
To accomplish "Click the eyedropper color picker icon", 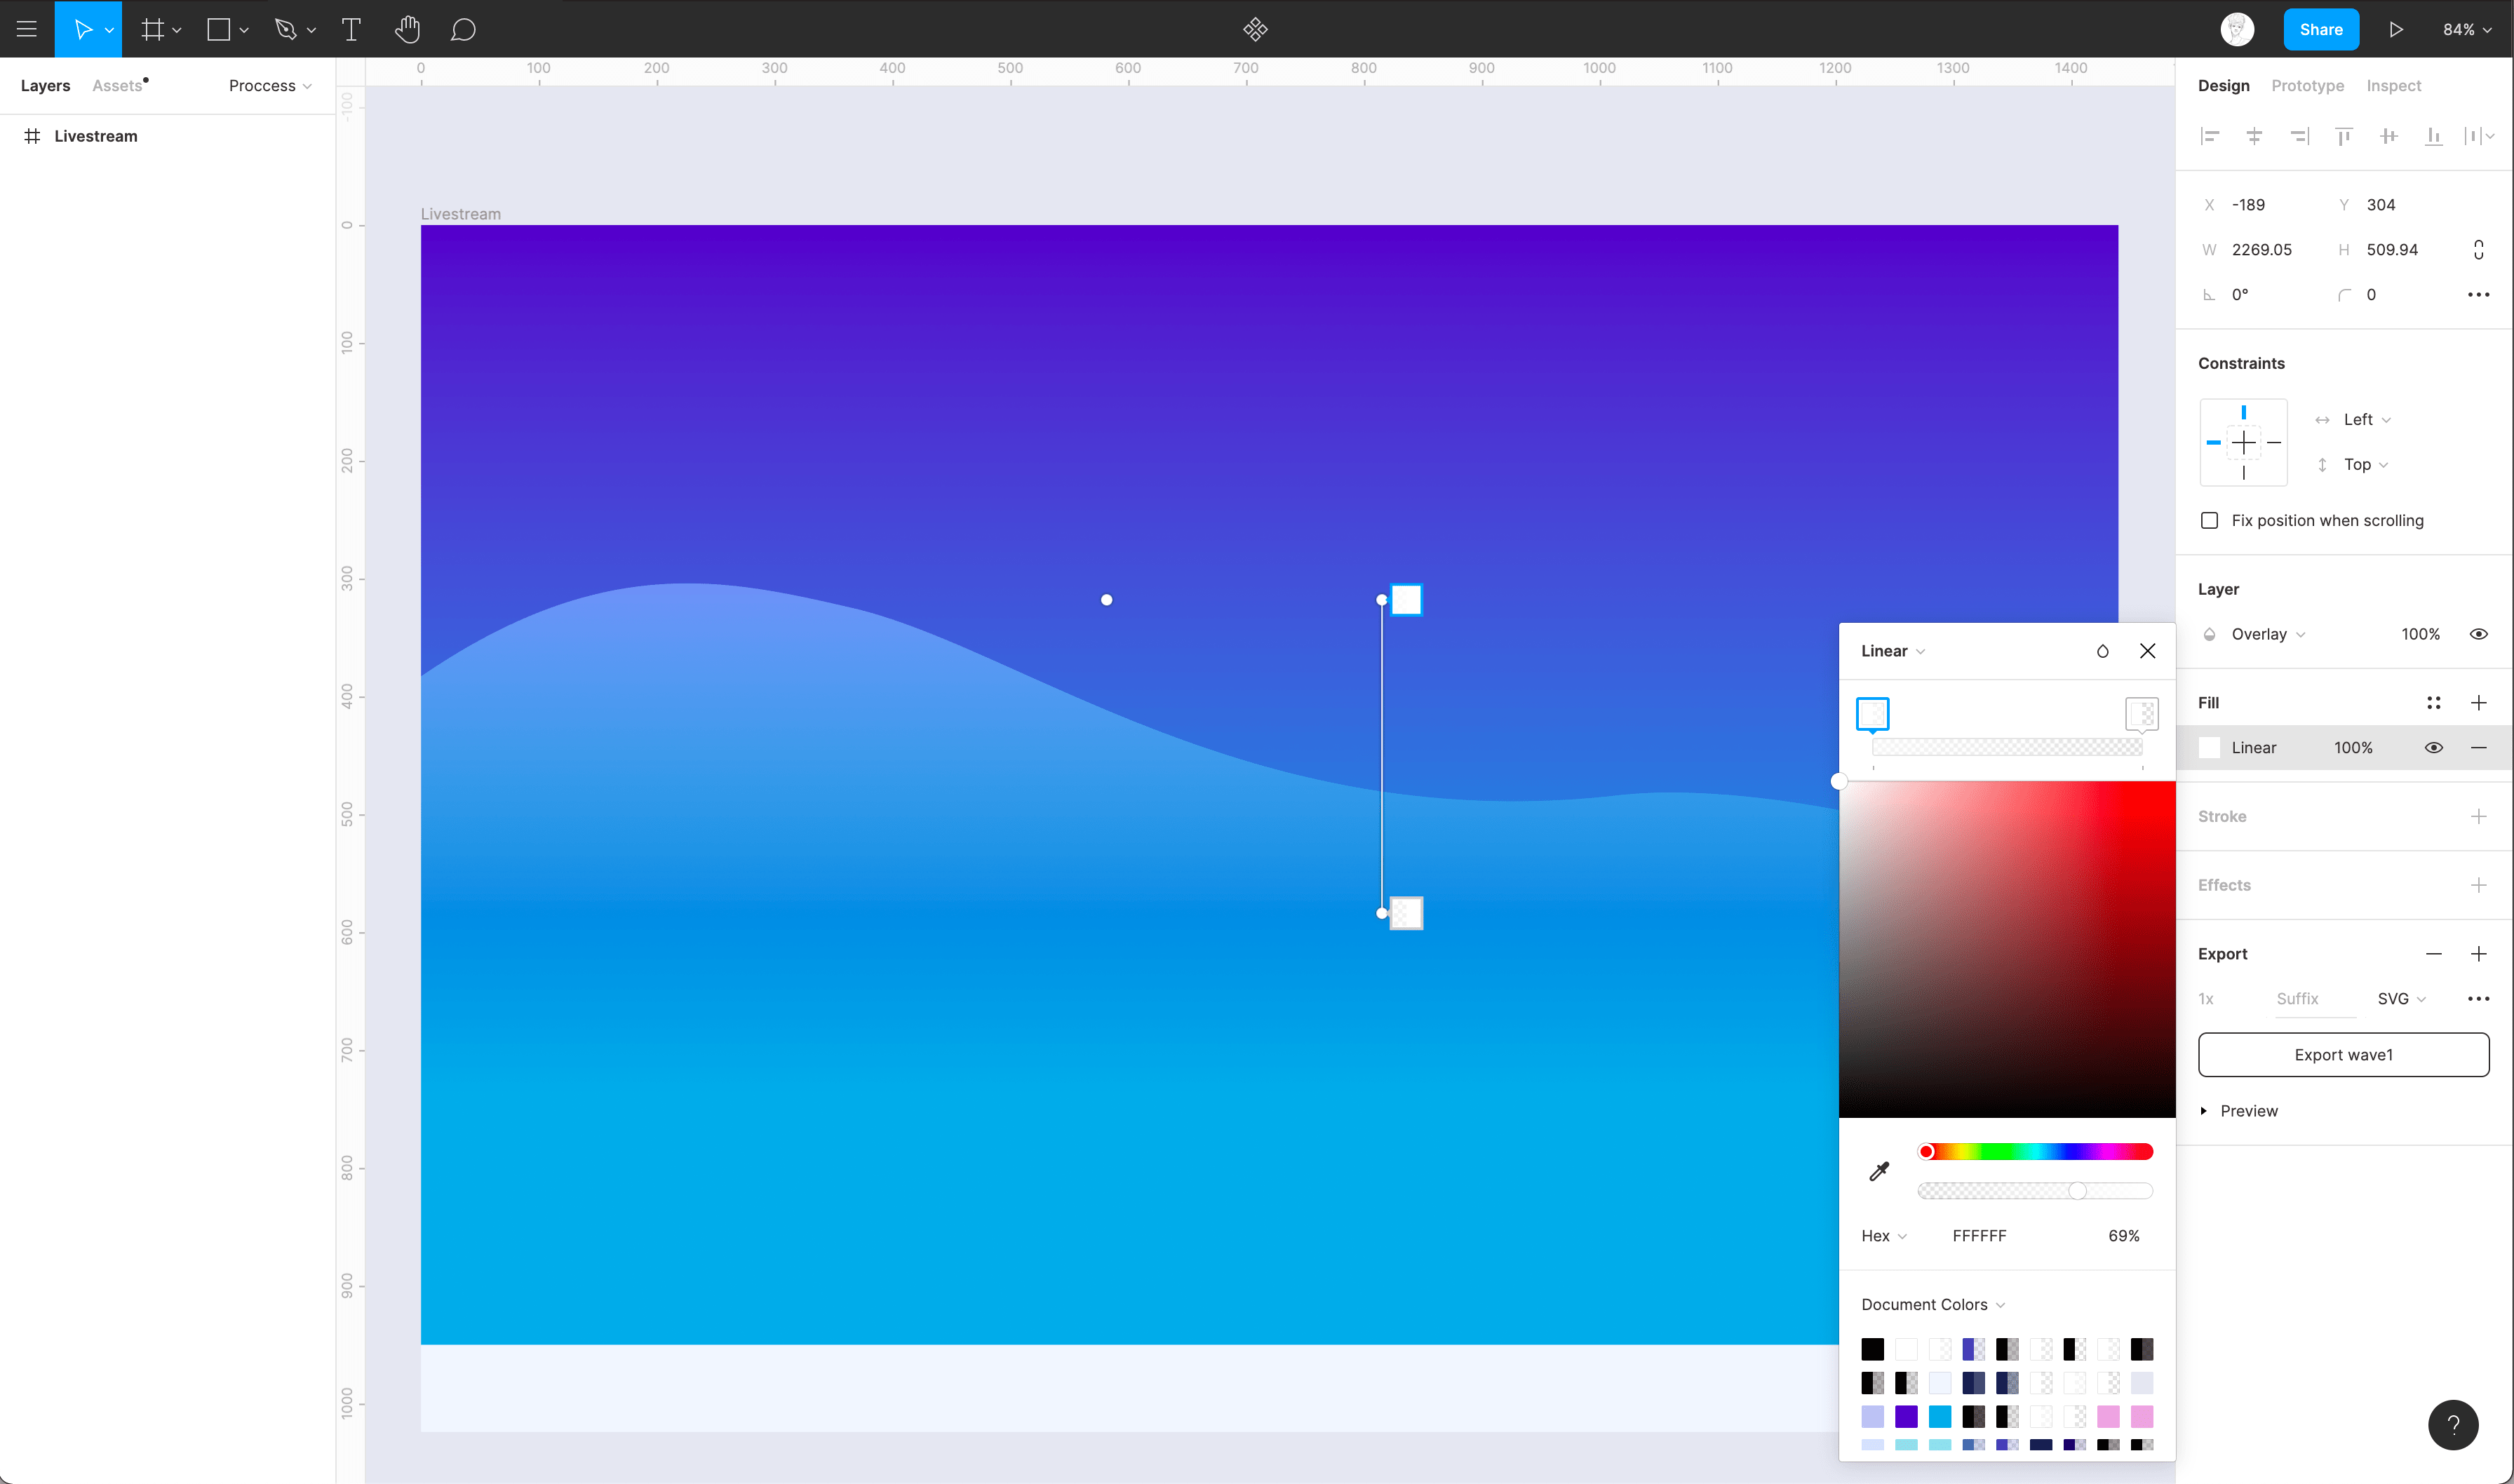I will pyautogui.click(x=1879, y=1171).
